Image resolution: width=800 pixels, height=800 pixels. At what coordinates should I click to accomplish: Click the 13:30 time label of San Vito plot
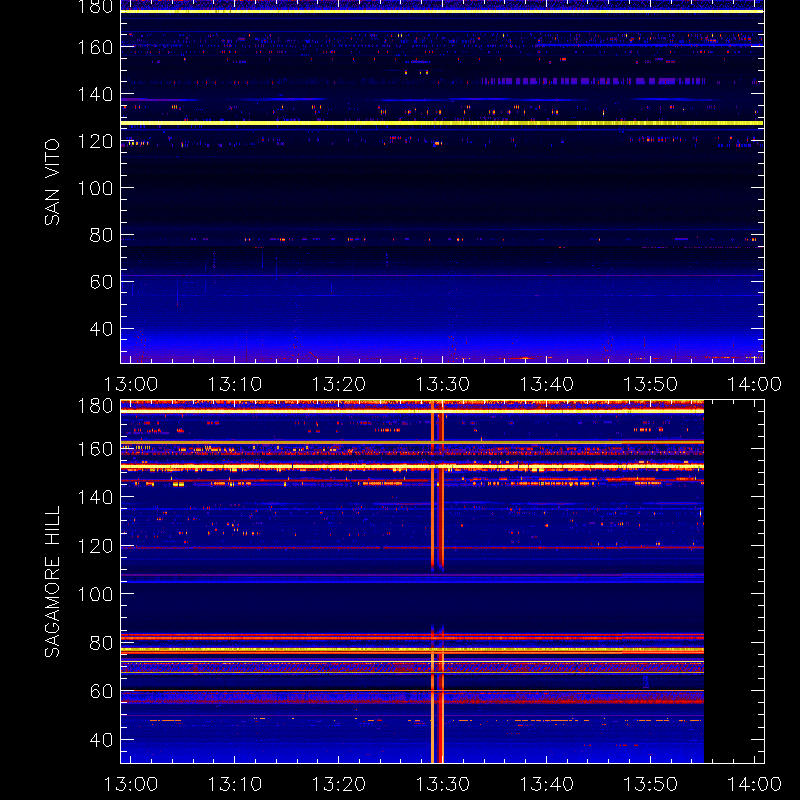click(x=443, y=384)
